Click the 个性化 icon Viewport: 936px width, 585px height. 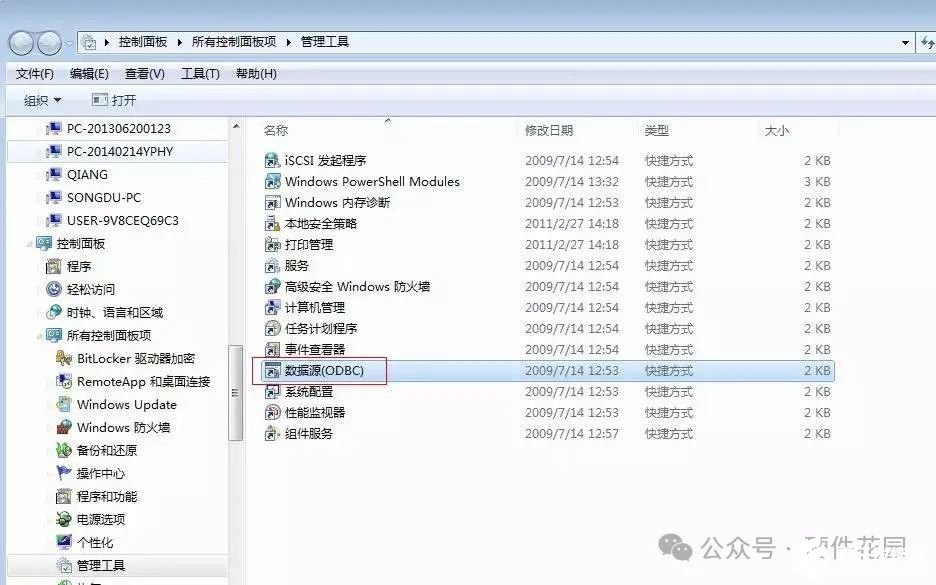64,542
